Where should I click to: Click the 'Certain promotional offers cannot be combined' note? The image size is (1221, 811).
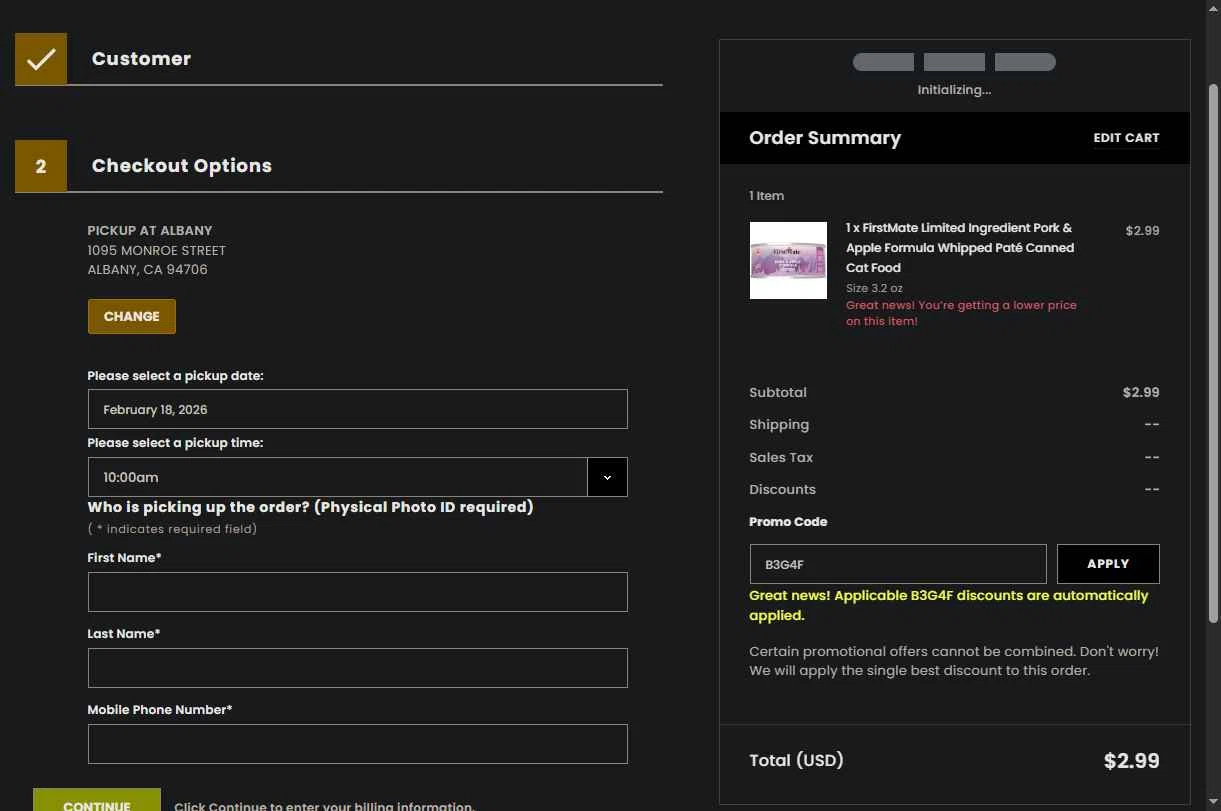[954, 661]
